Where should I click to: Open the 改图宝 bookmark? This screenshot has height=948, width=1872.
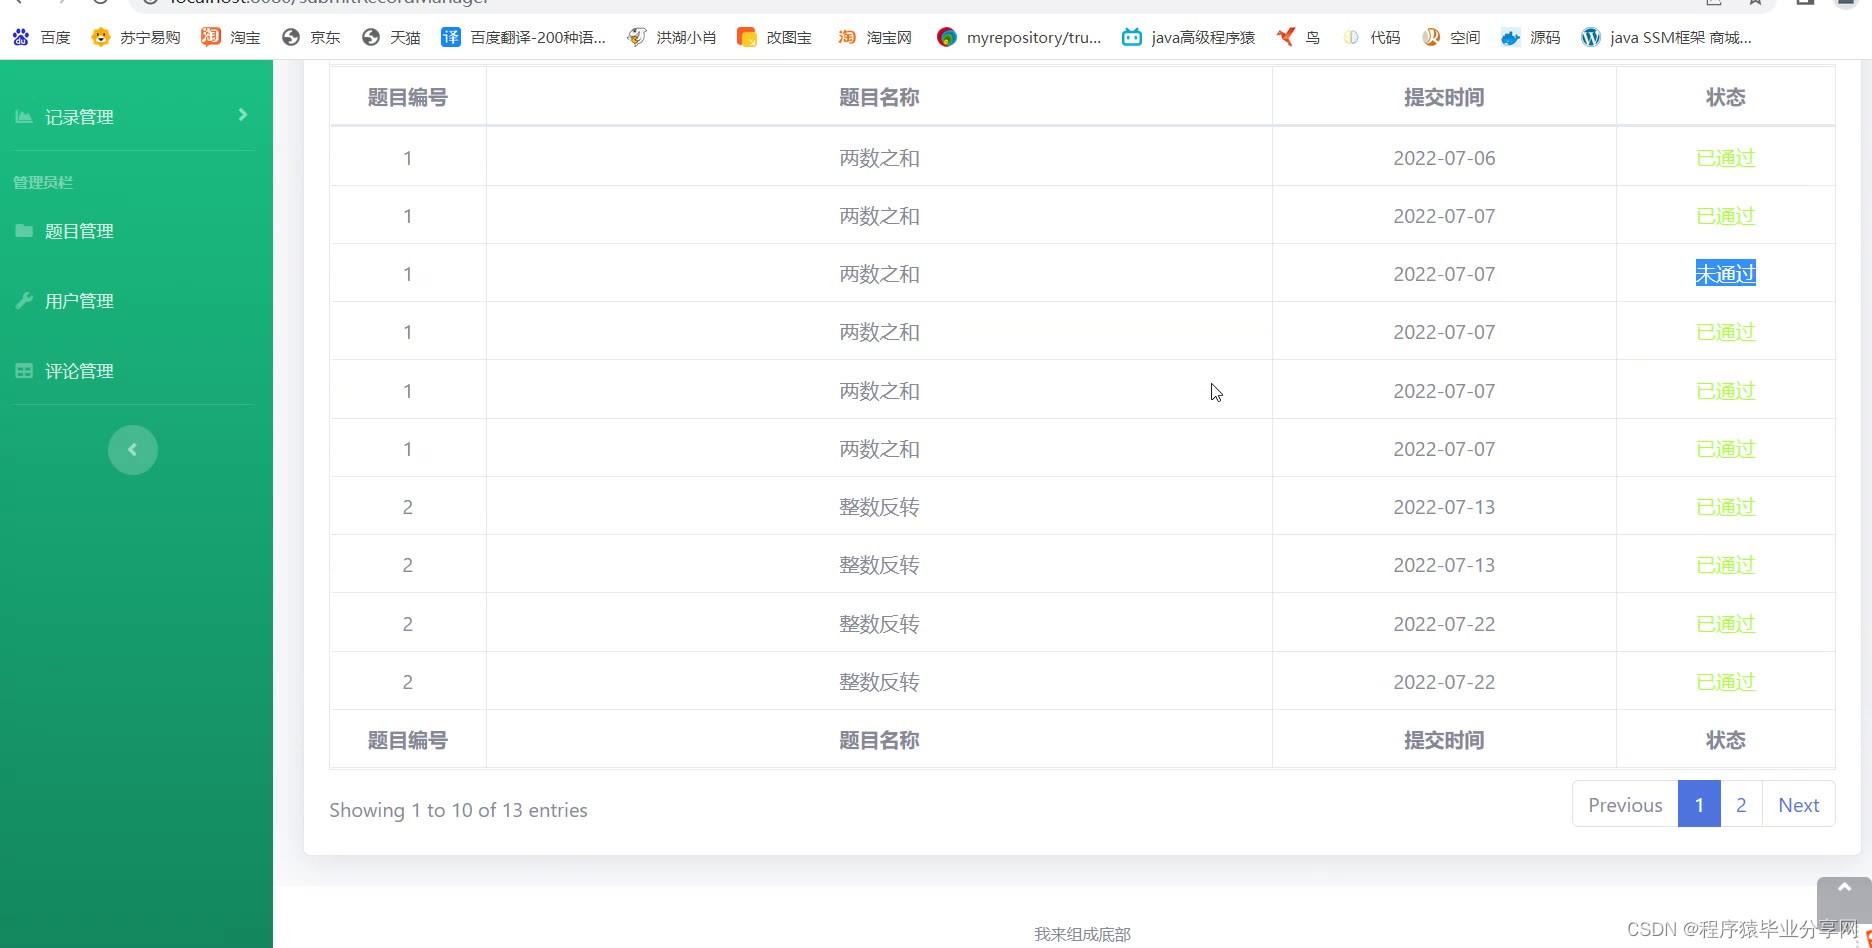(774, 37)
